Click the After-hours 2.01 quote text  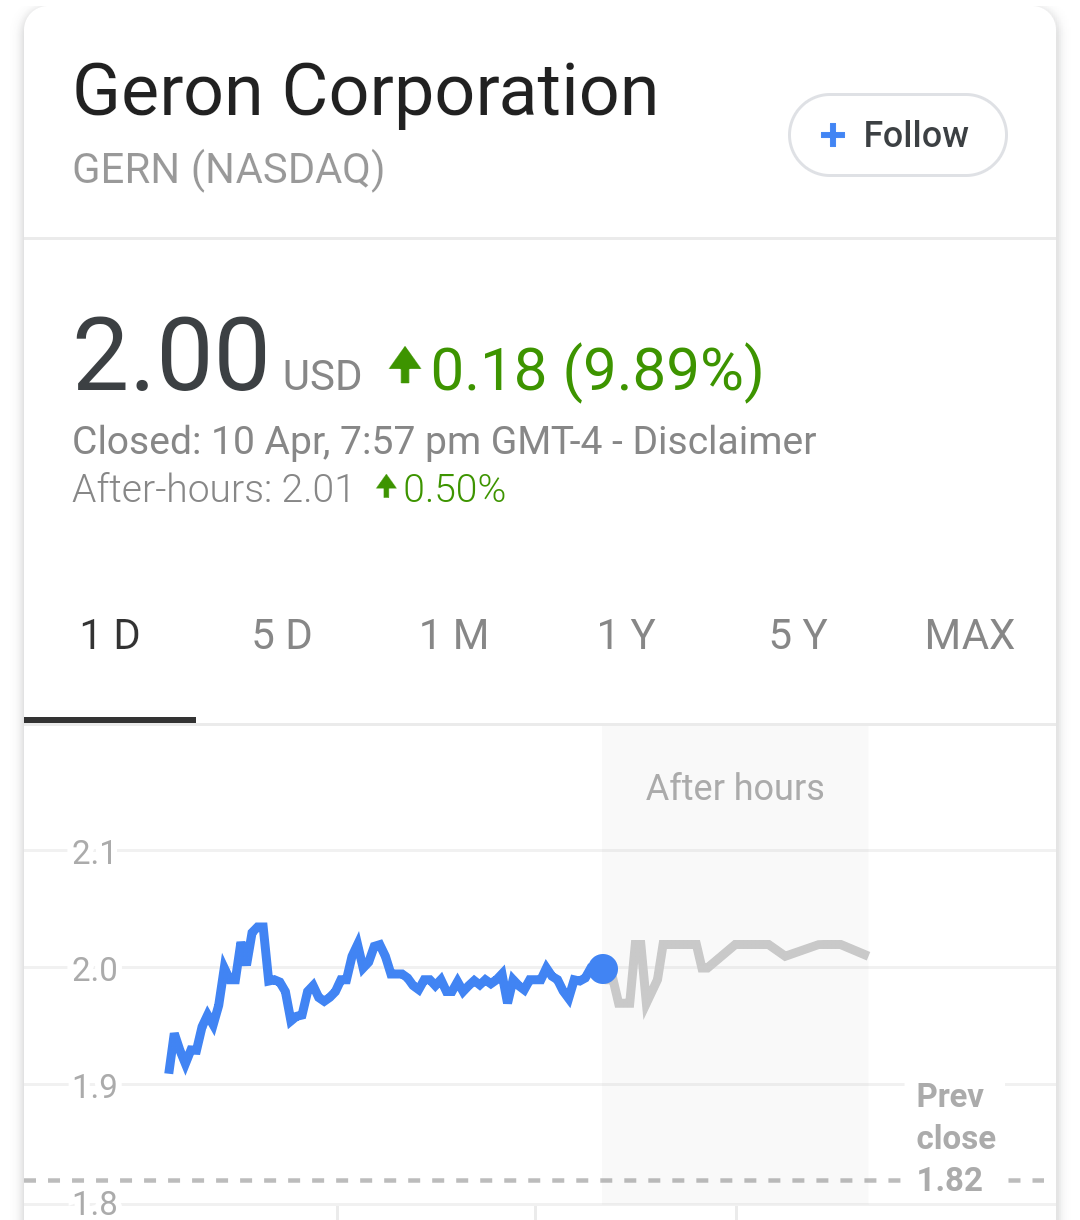(213, 489)
